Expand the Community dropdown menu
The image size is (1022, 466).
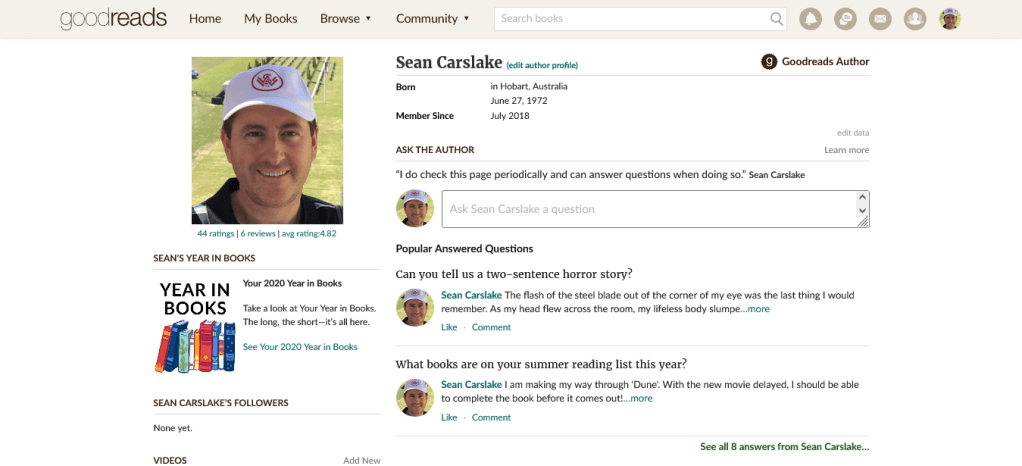[x=432, y=19]
